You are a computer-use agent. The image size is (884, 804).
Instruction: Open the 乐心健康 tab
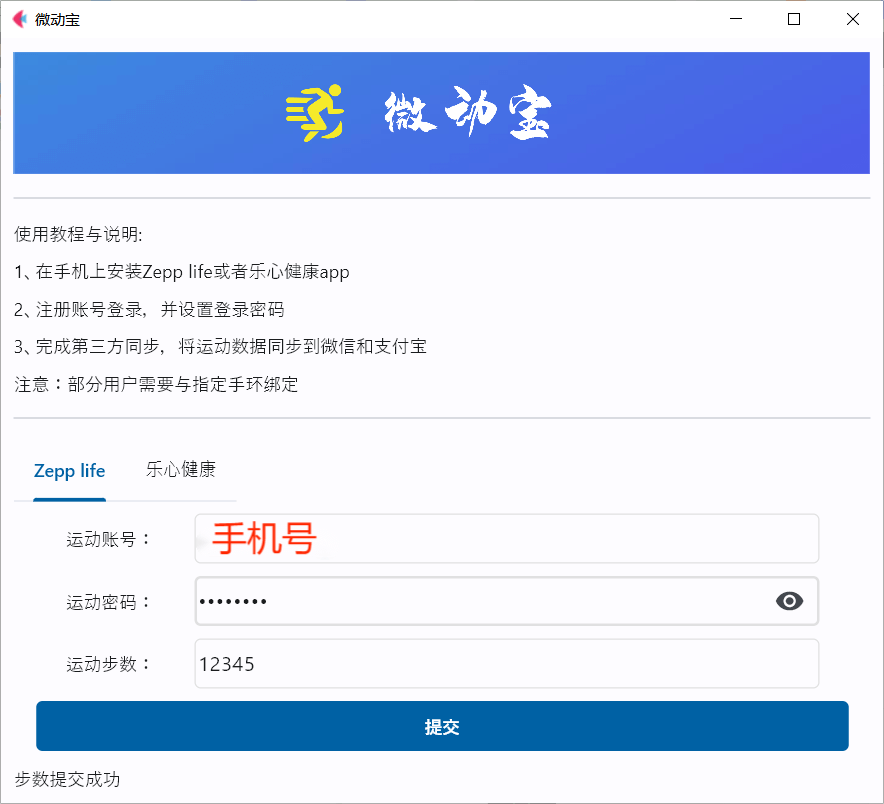(181, 469)
